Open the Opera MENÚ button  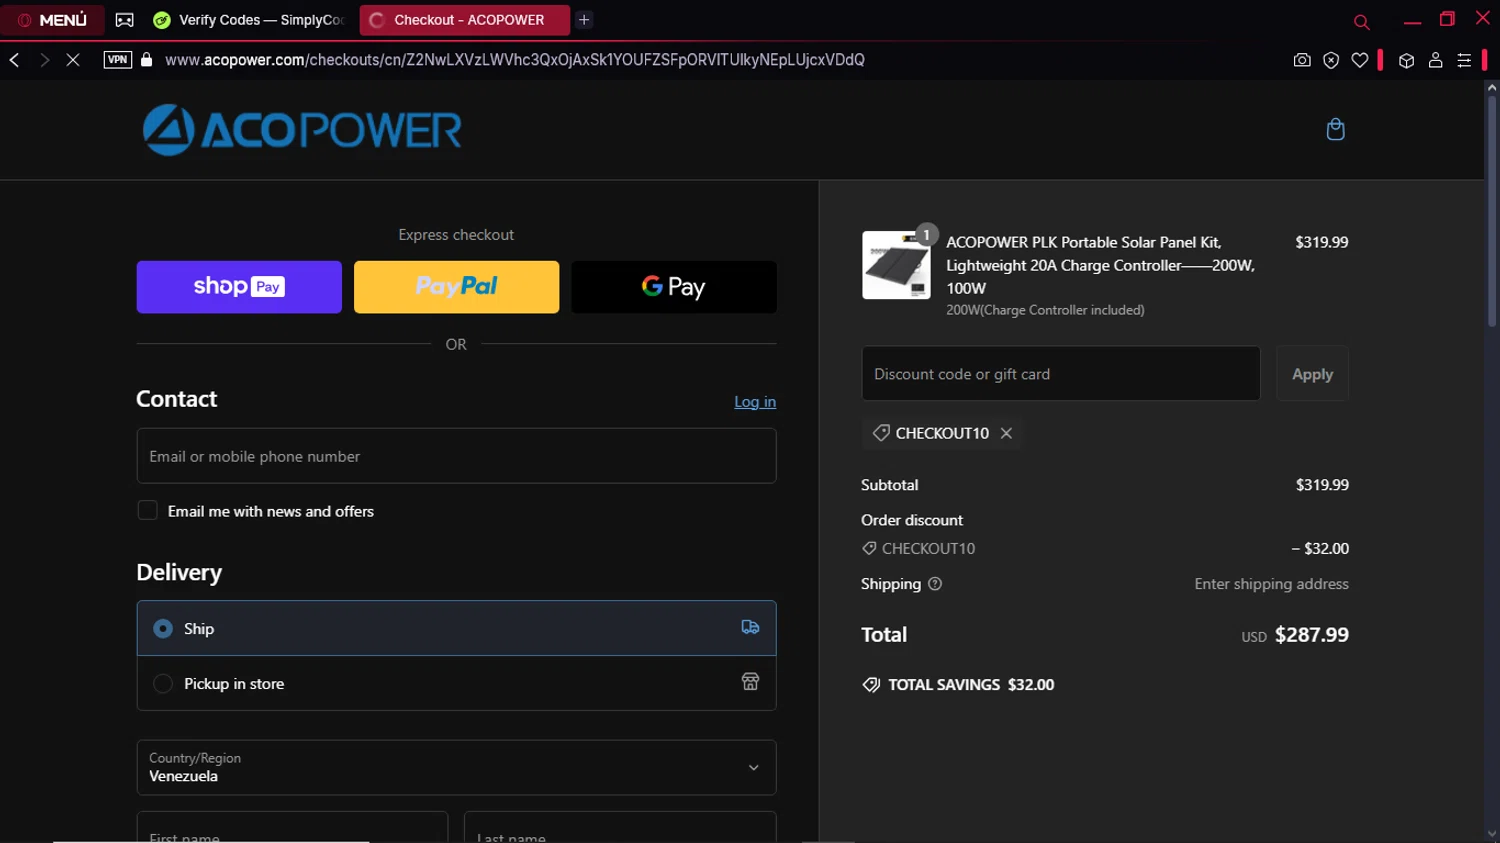(x=52, y=20)
